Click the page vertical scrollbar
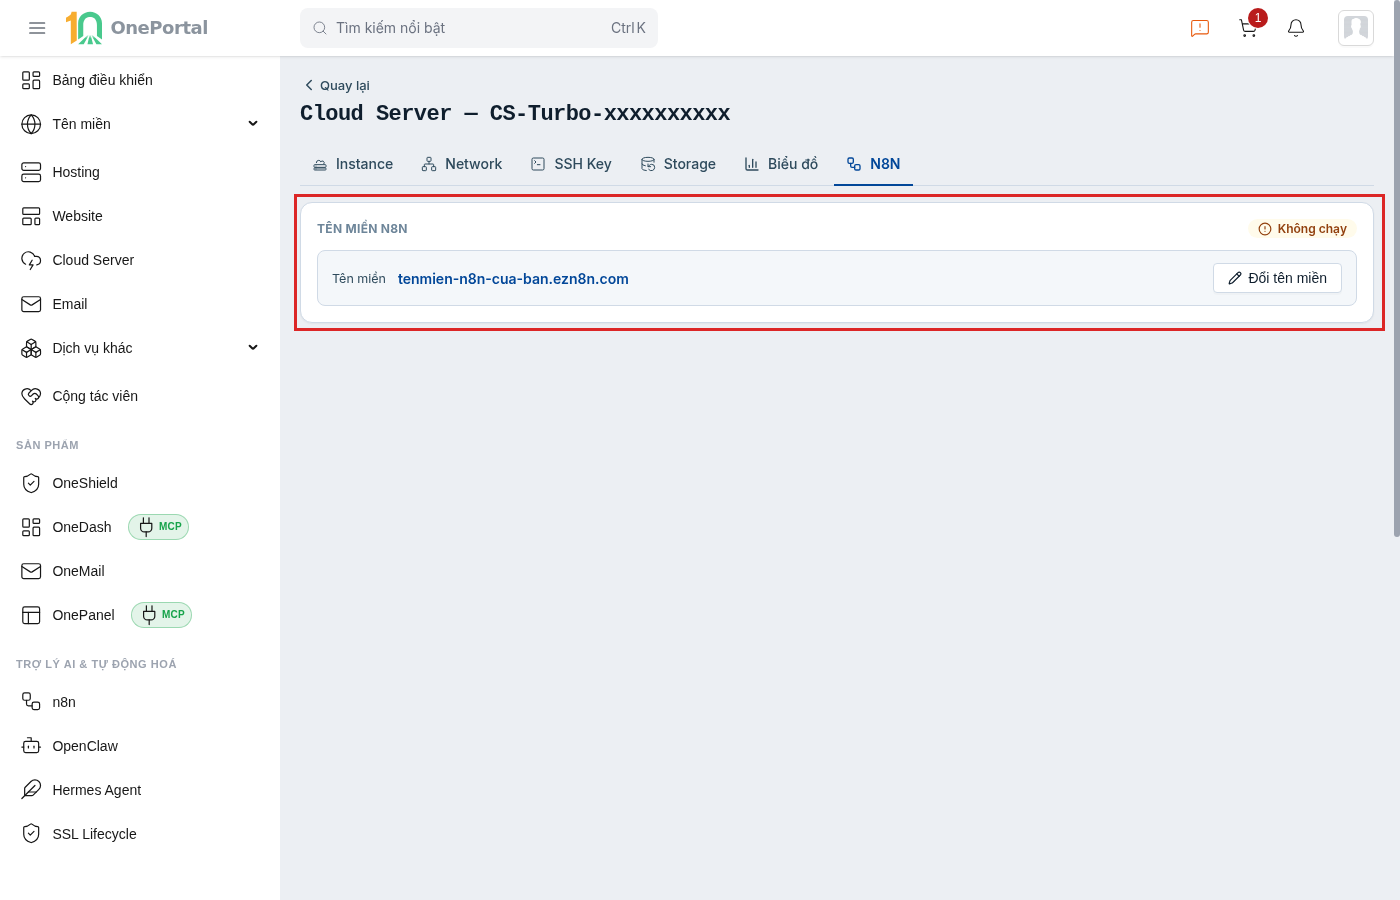This screenshot has width=1400, height=900. pos(1397,270)
